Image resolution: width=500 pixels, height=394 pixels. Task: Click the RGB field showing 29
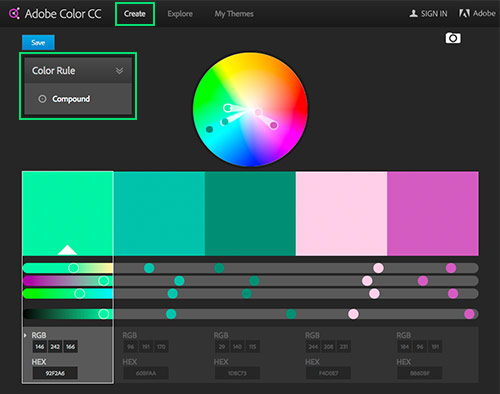(x=222, y=347)
